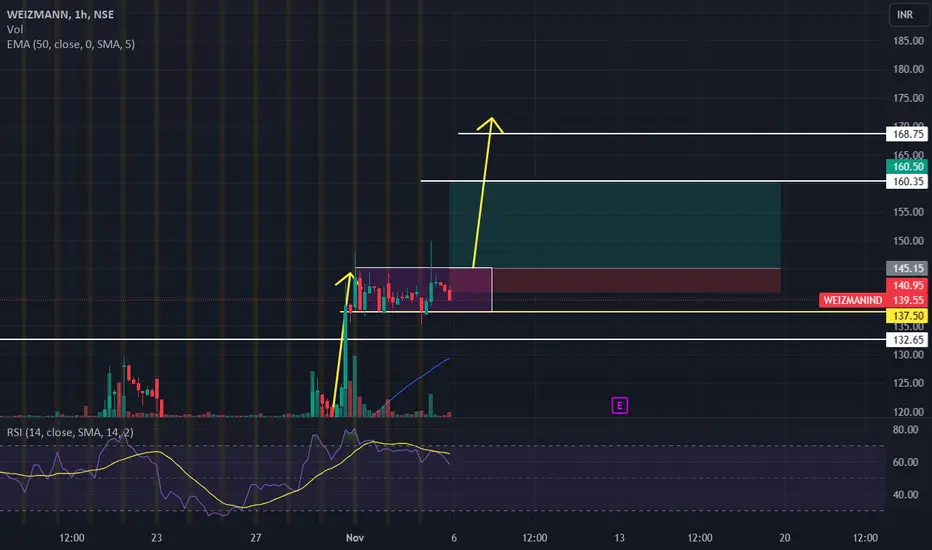Click the 130.00 price axis value
This screenshot has height=550, width=932.
908,355
